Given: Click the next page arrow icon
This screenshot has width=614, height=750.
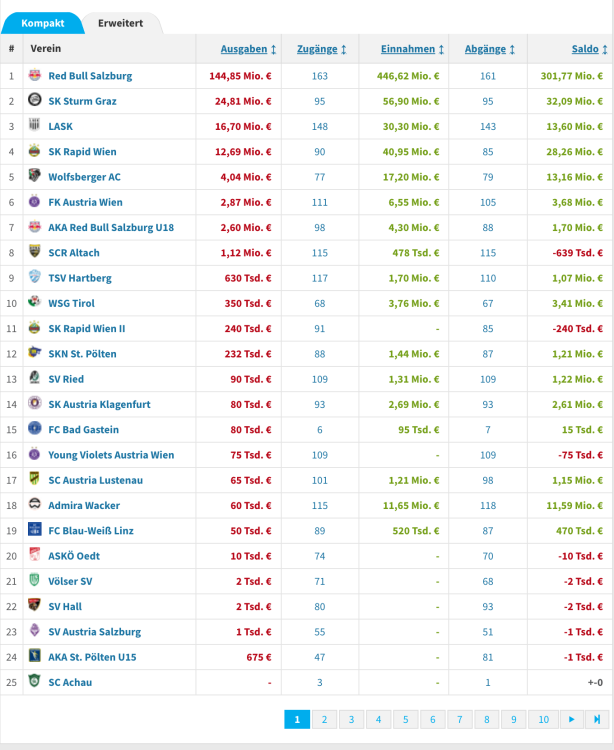Looking at the screenshot, I should [571, 719].
